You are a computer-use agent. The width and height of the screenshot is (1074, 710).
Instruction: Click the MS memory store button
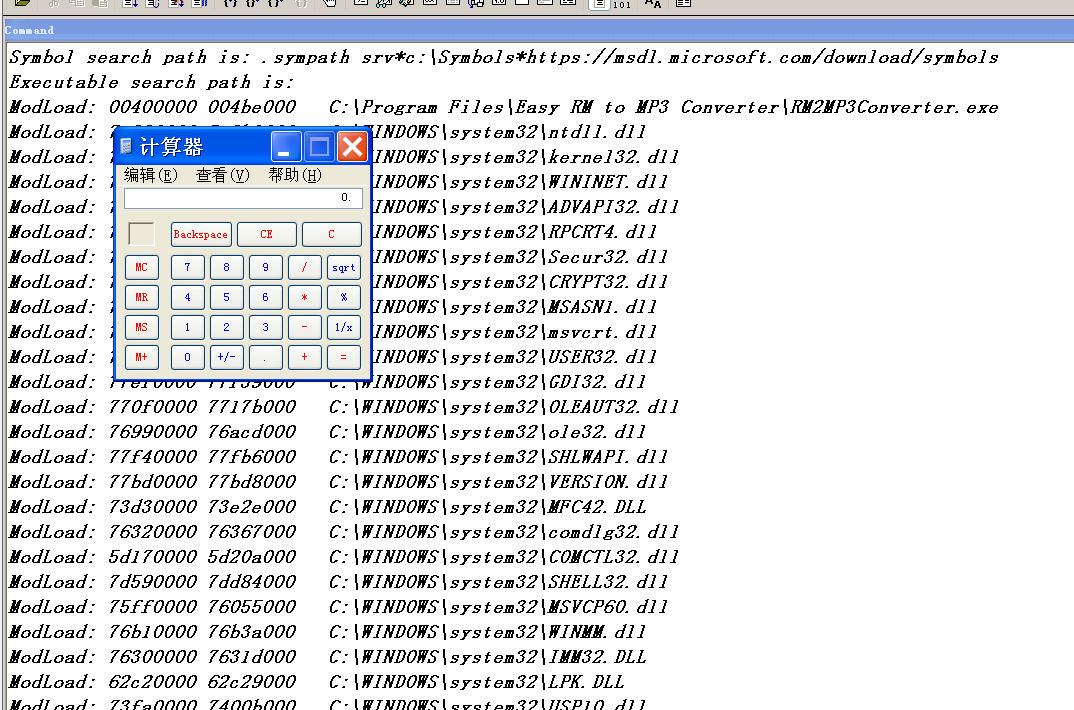142,327
